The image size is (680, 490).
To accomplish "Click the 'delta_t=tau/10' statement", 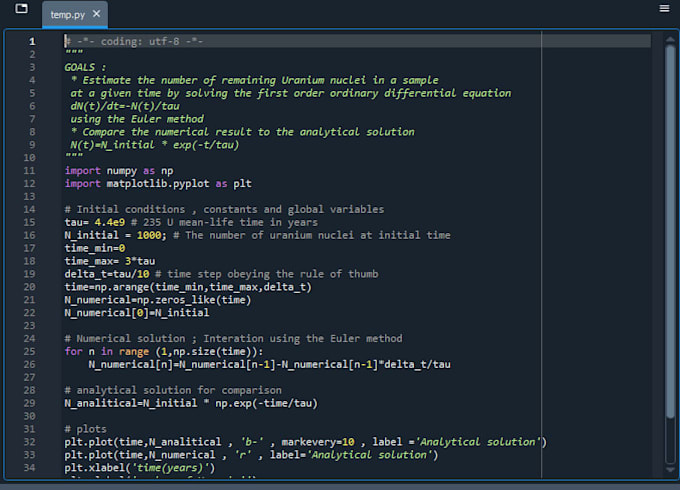I will [x=107, y=274].
